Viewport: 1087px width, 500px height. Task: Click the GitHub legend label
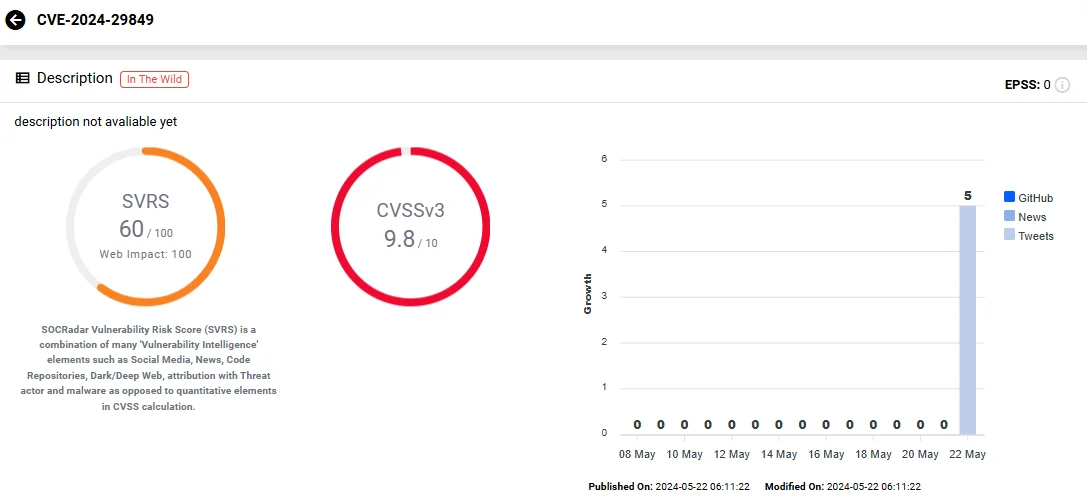(x=1036, y=198)
